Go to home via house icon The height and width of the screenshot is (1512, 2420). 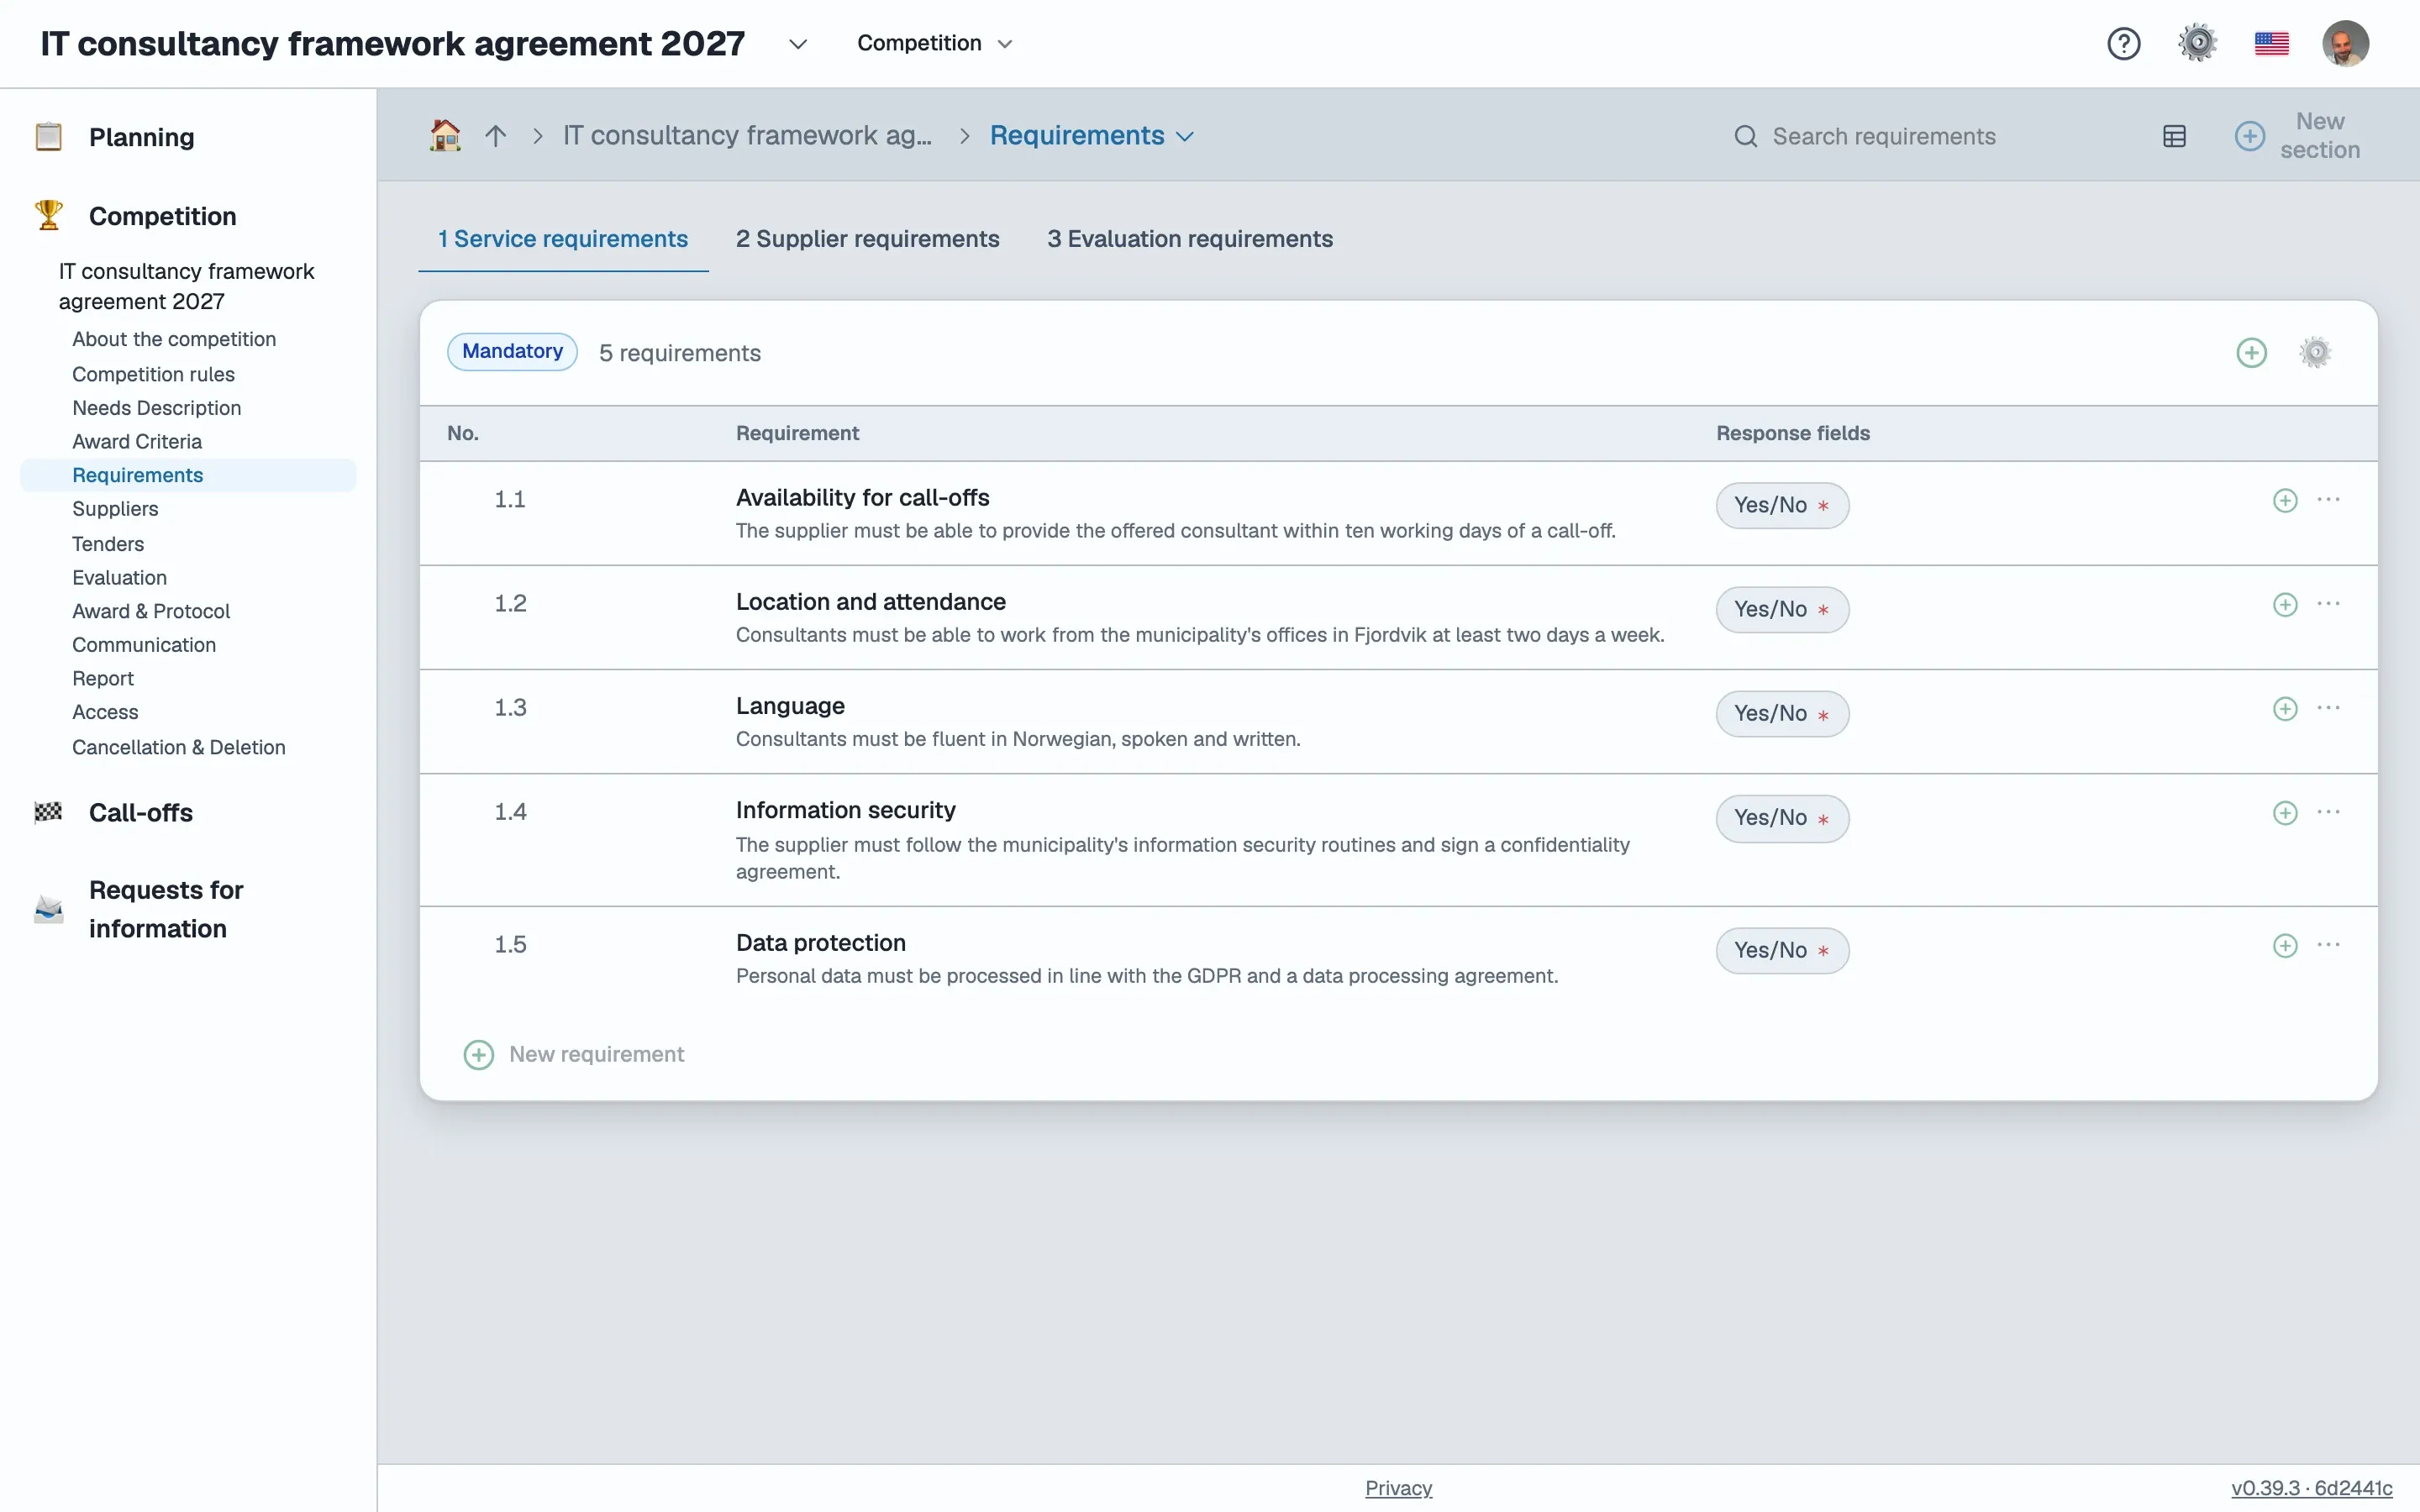tap(445, 135)
